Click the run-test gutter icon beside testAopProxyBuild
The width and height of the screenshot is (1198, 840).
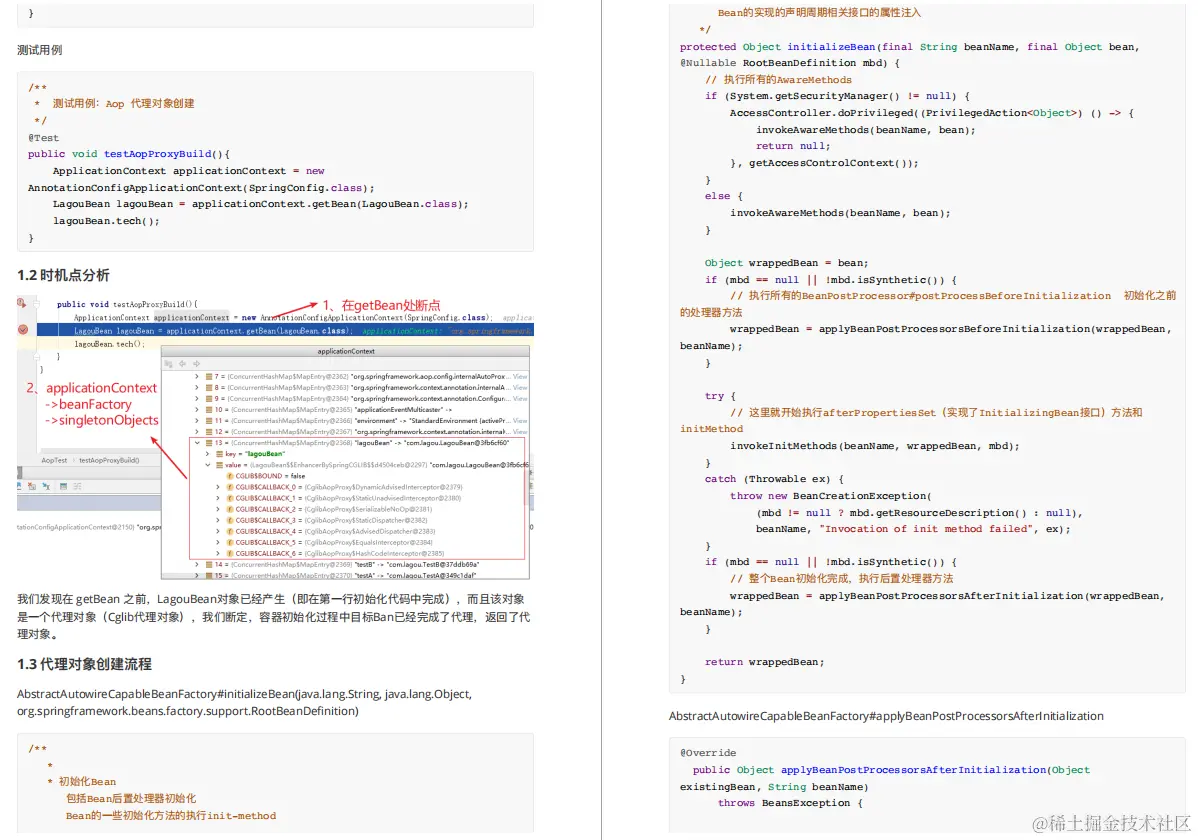point(21,303)
